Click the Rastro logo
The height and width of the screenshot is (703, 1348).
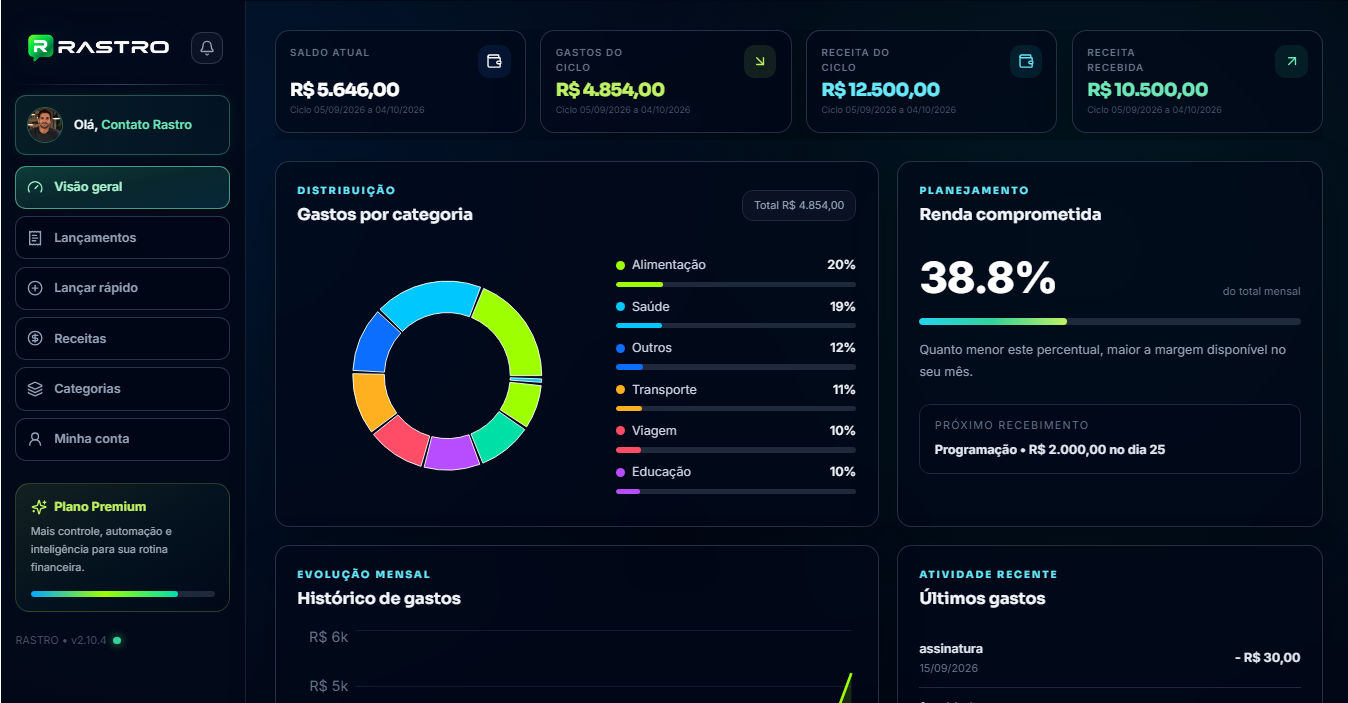(98, 47)
